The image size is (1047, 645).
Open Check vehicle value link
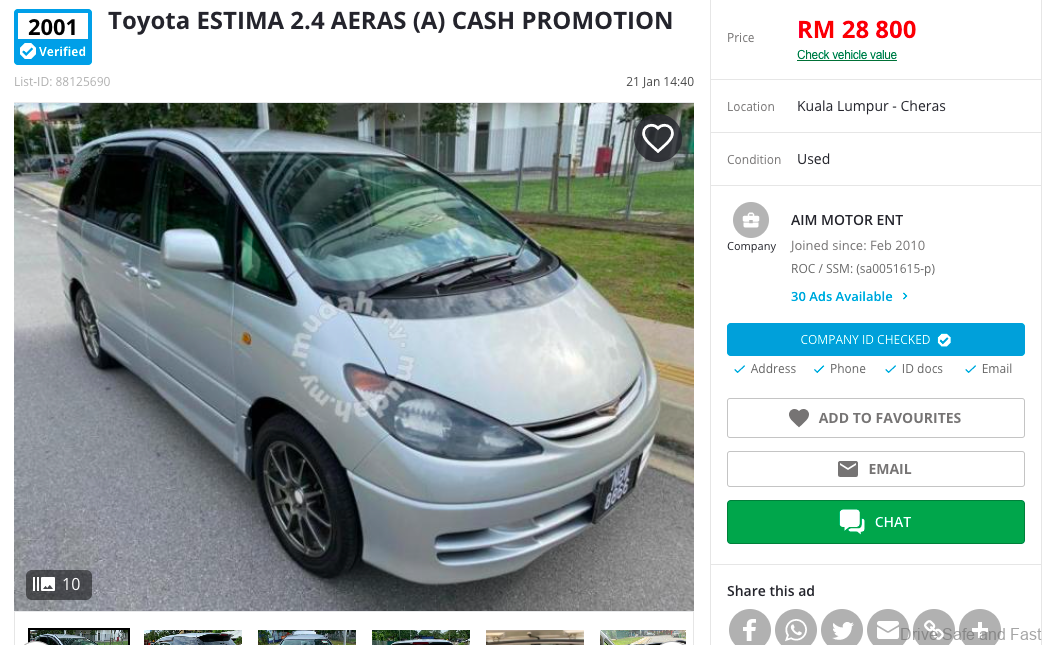846,55
